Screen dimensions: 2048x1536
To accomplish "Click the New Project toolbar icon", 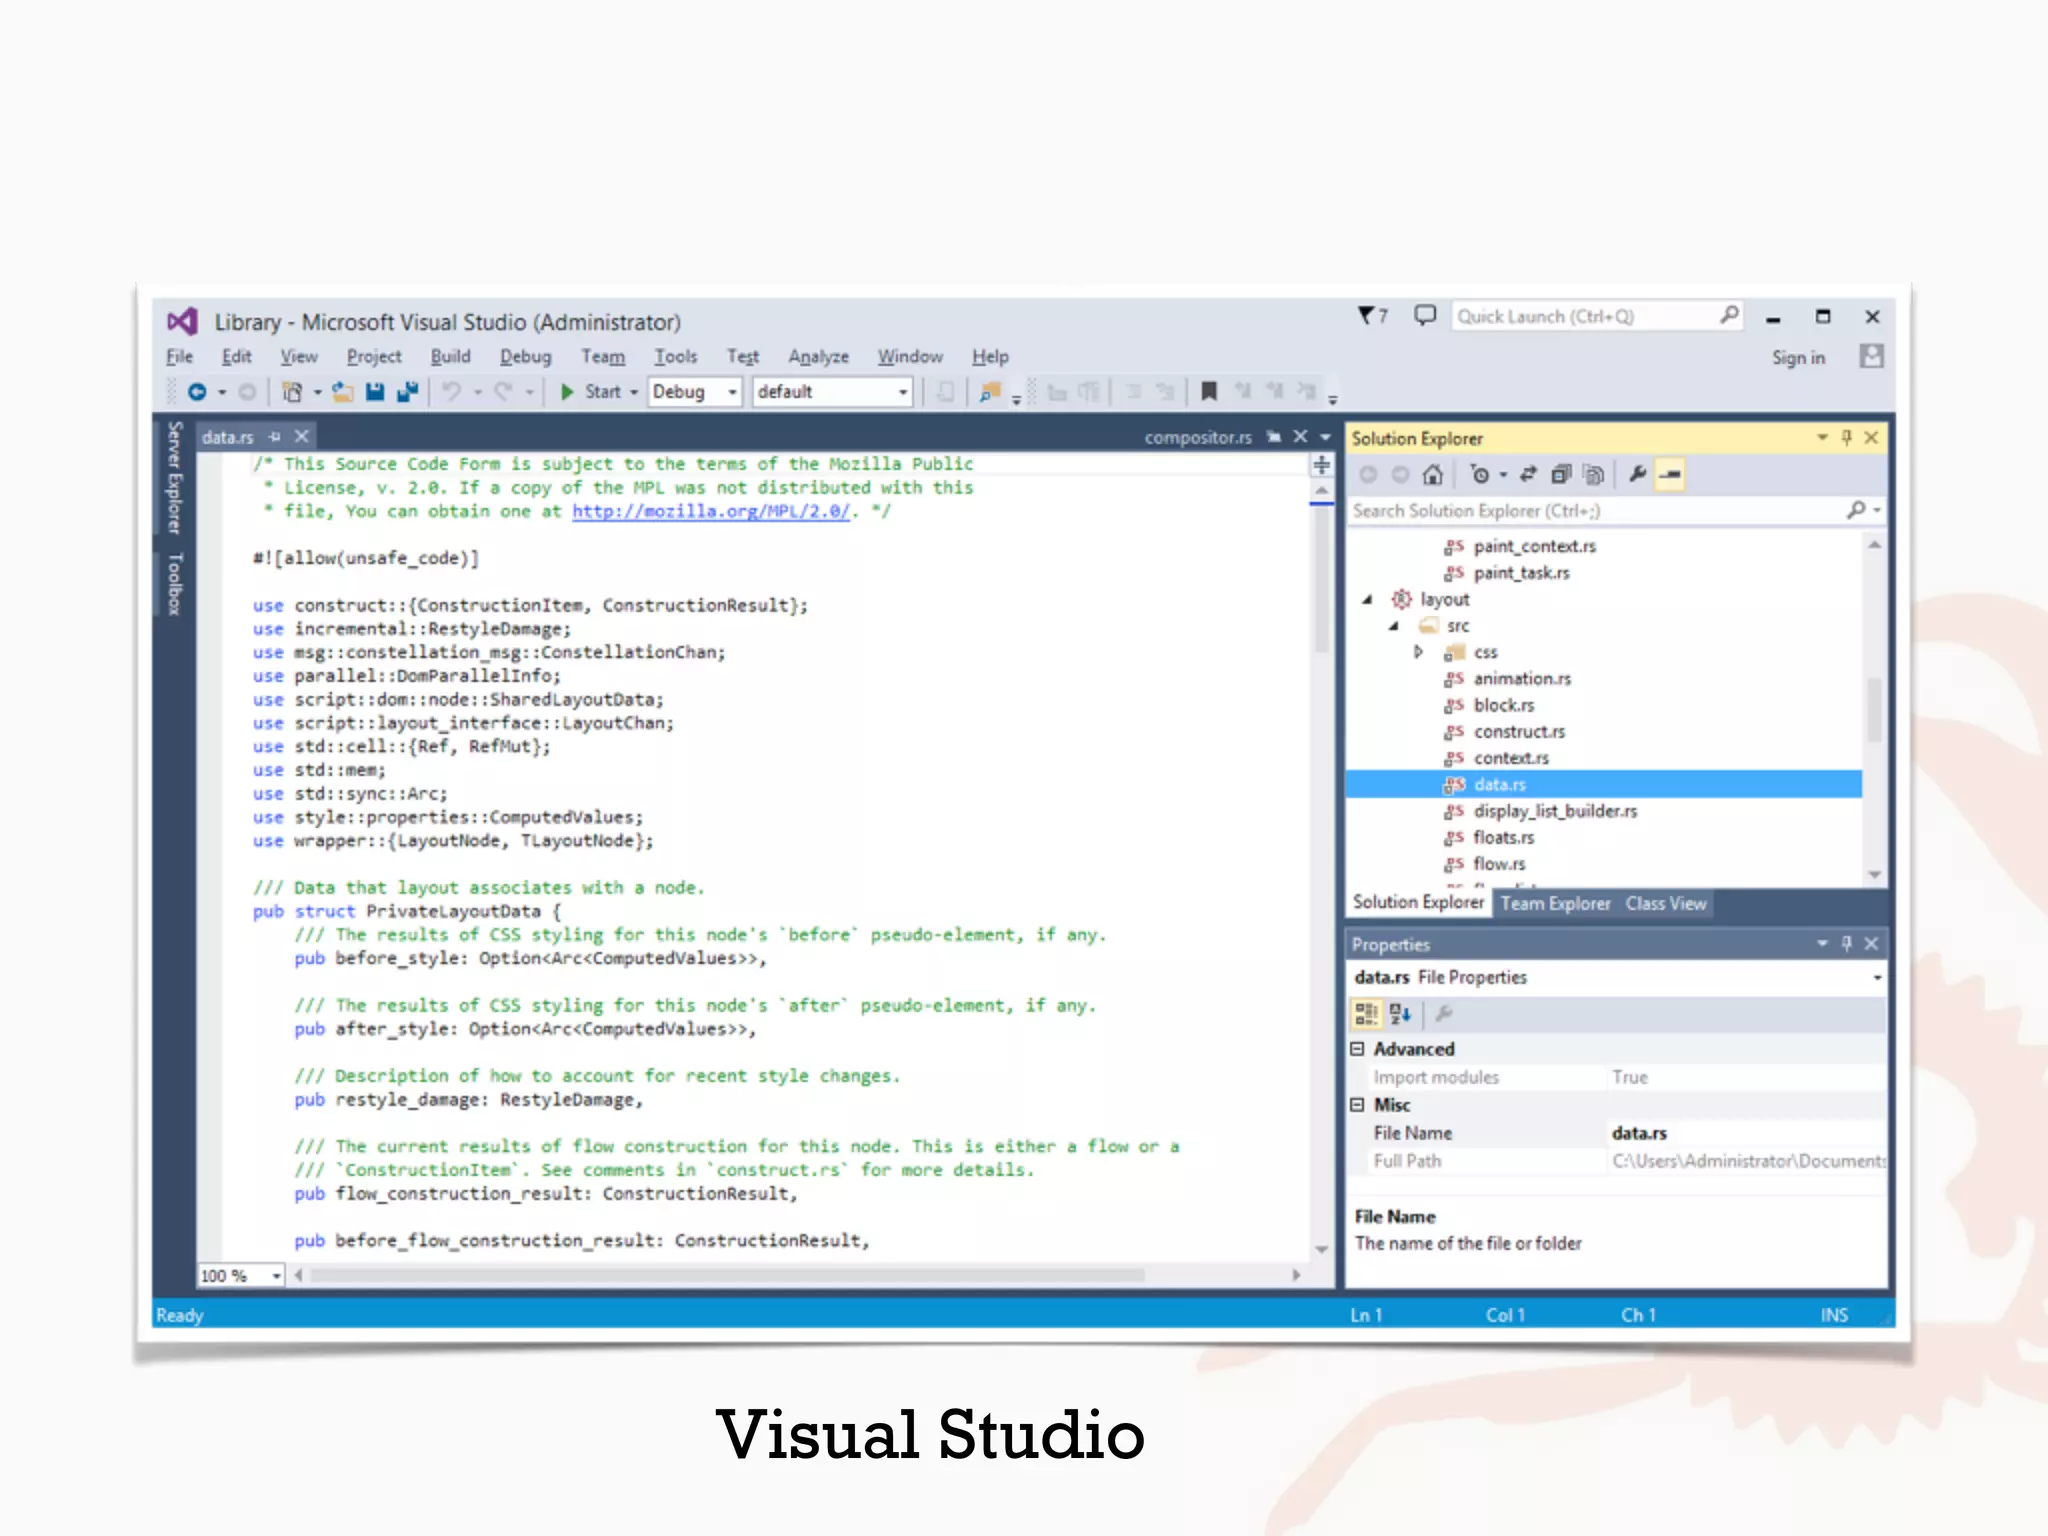I will [x=292, y=392].
